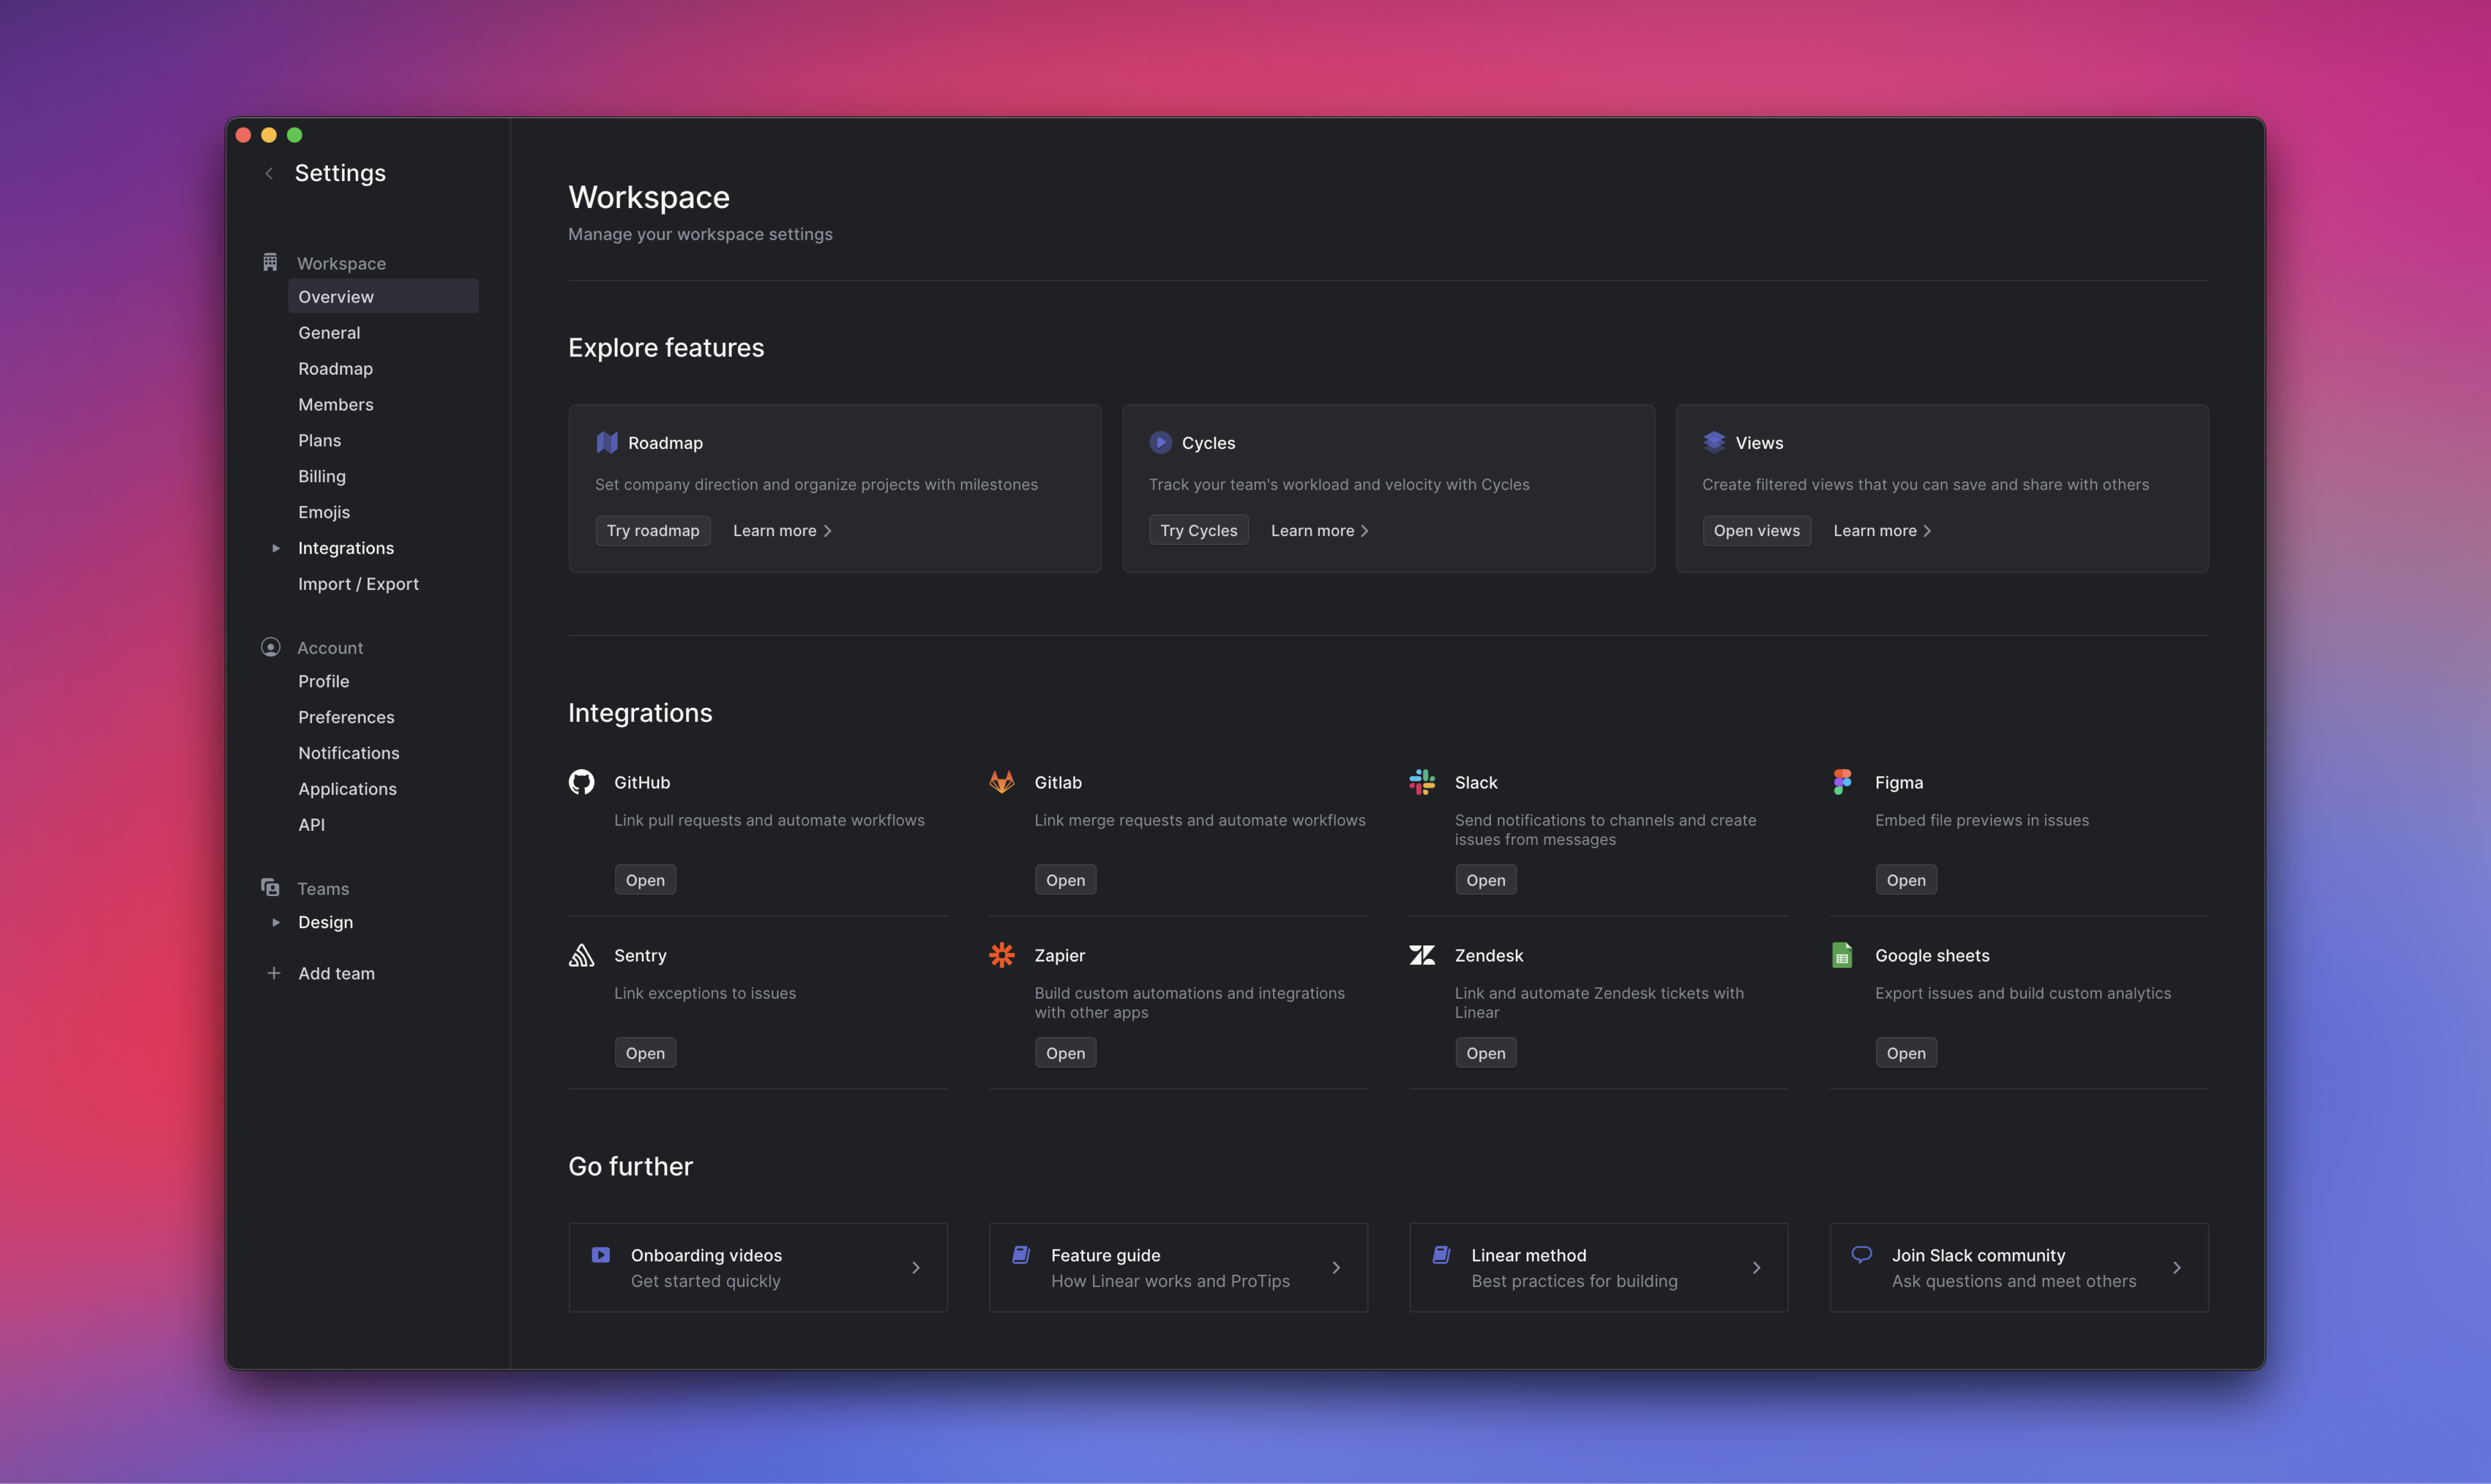Click the Zapier asterisk logo icon
2491x1484 pixels.
pos(1001,955)
